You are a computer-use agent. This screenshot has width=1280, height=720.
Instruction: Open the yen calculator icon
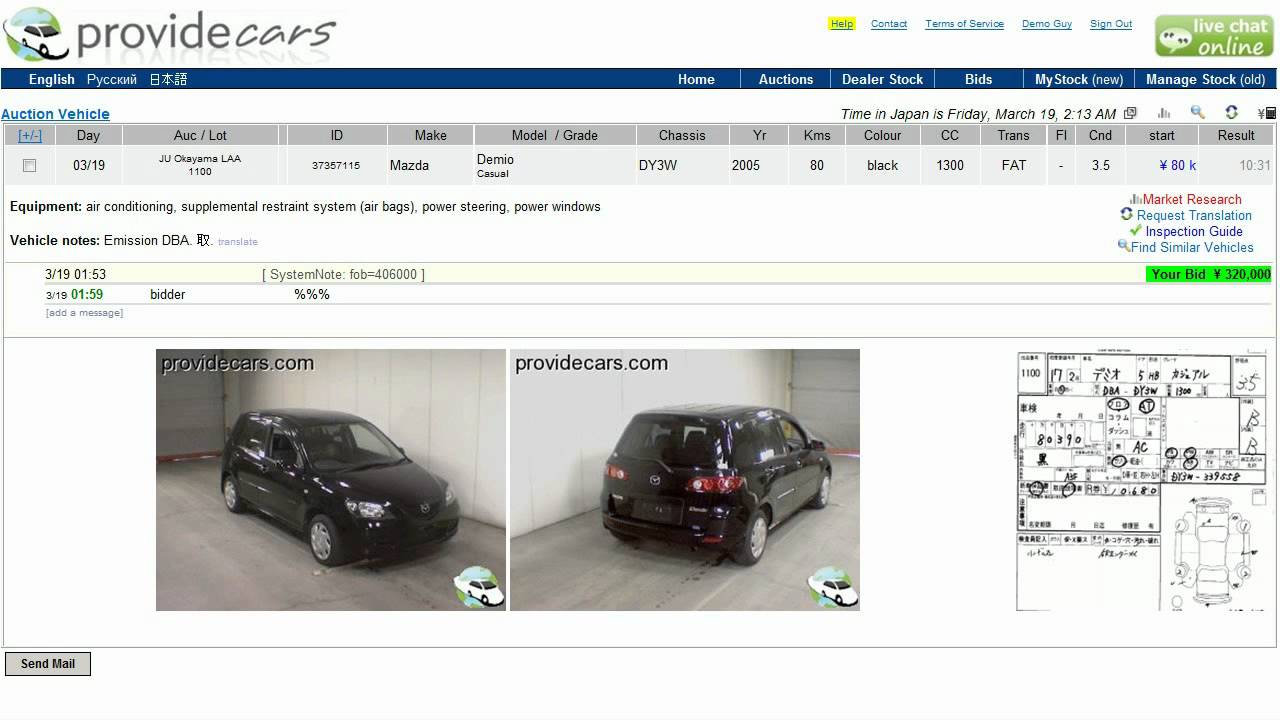pos(1266,114)
